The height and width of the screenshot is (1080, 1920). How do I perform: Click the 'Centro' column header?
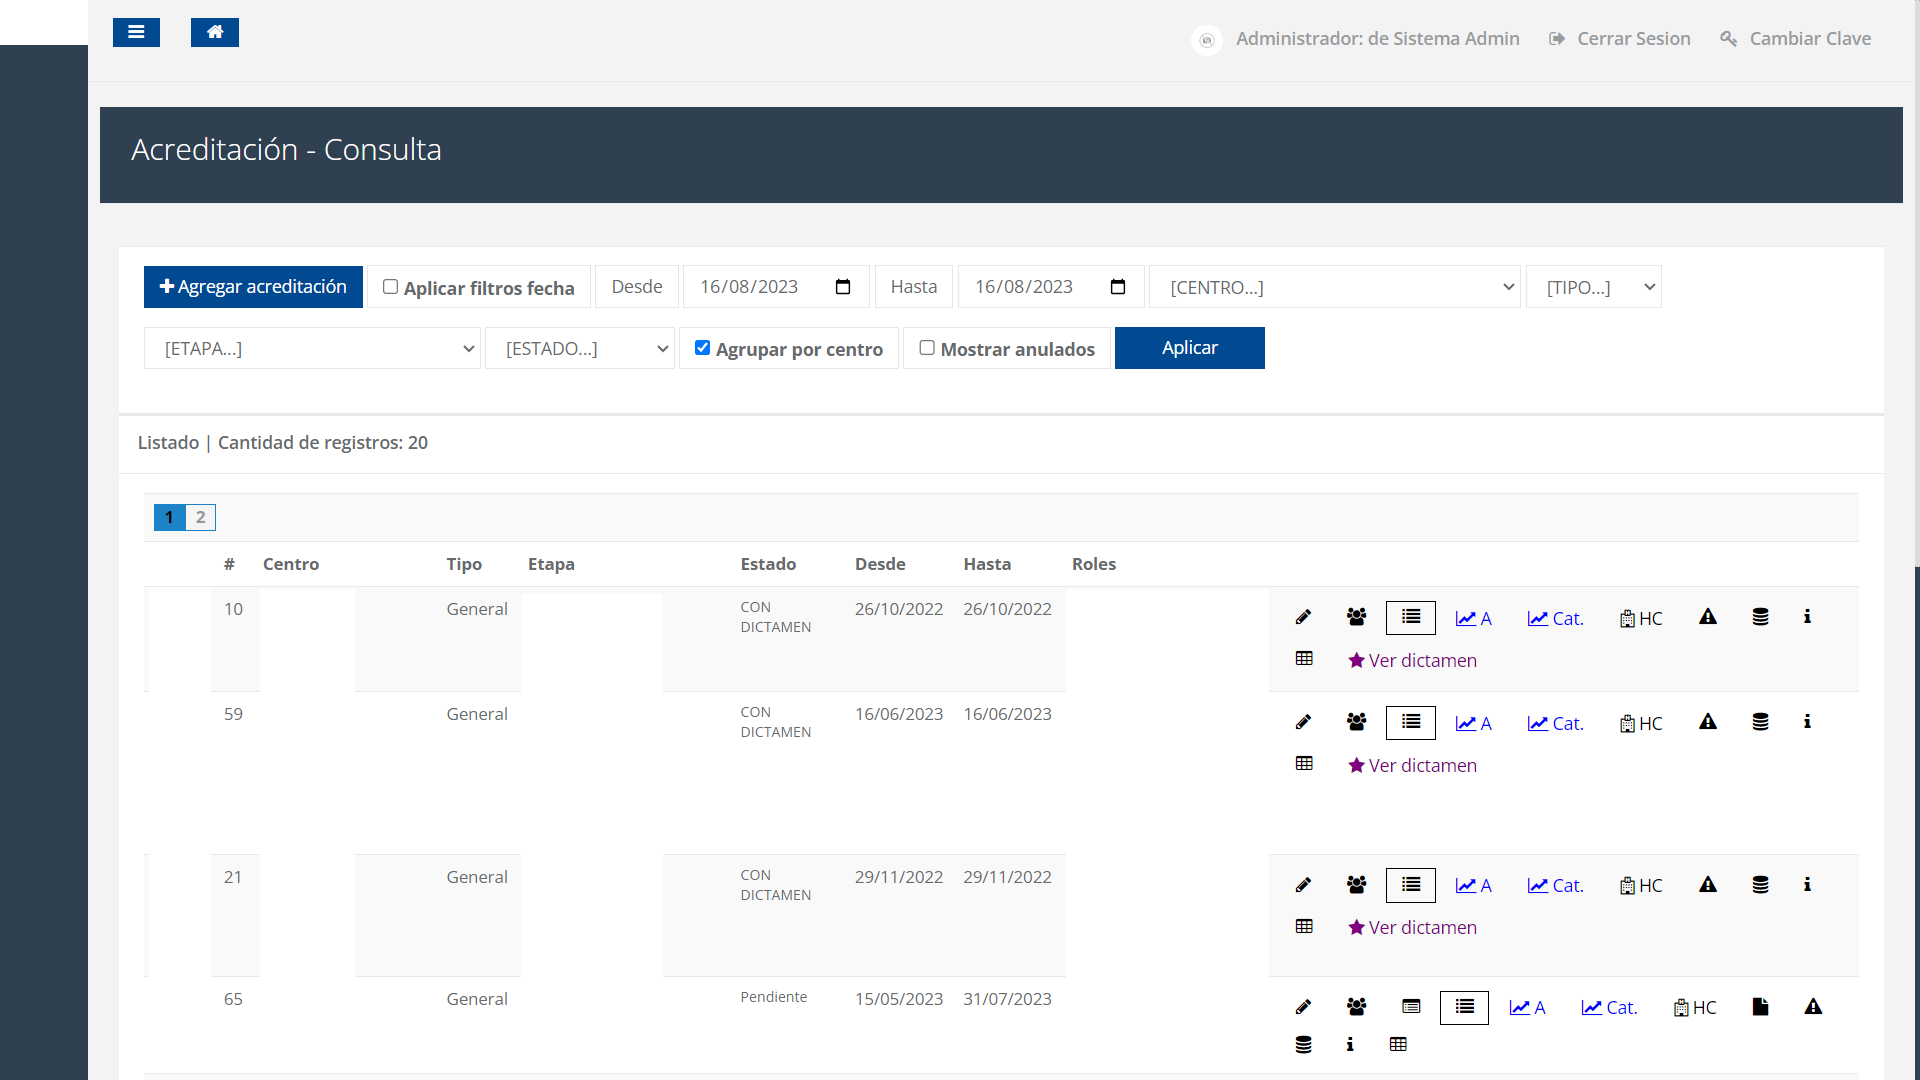coord(291,564)
